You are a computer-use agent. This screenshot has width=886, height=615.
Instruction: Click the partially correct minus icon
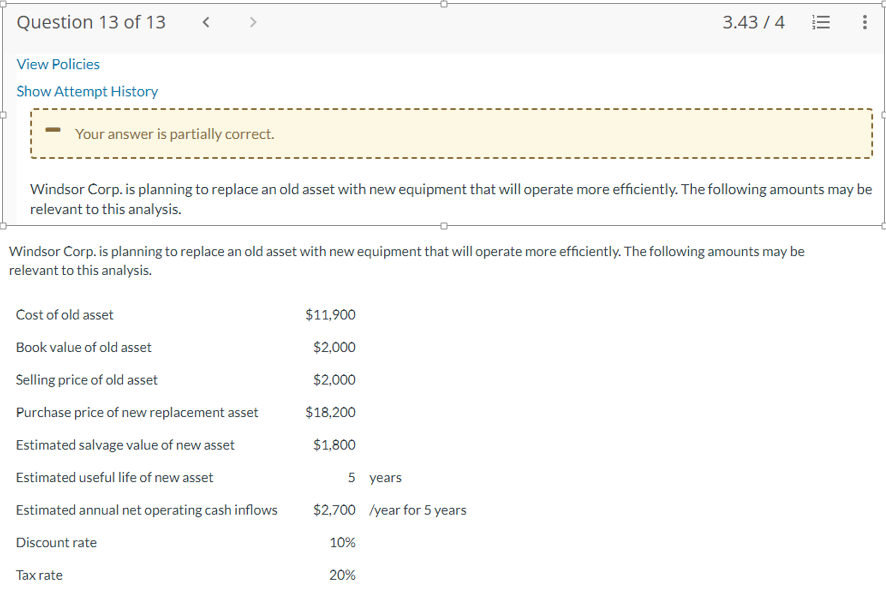point(53,130)
